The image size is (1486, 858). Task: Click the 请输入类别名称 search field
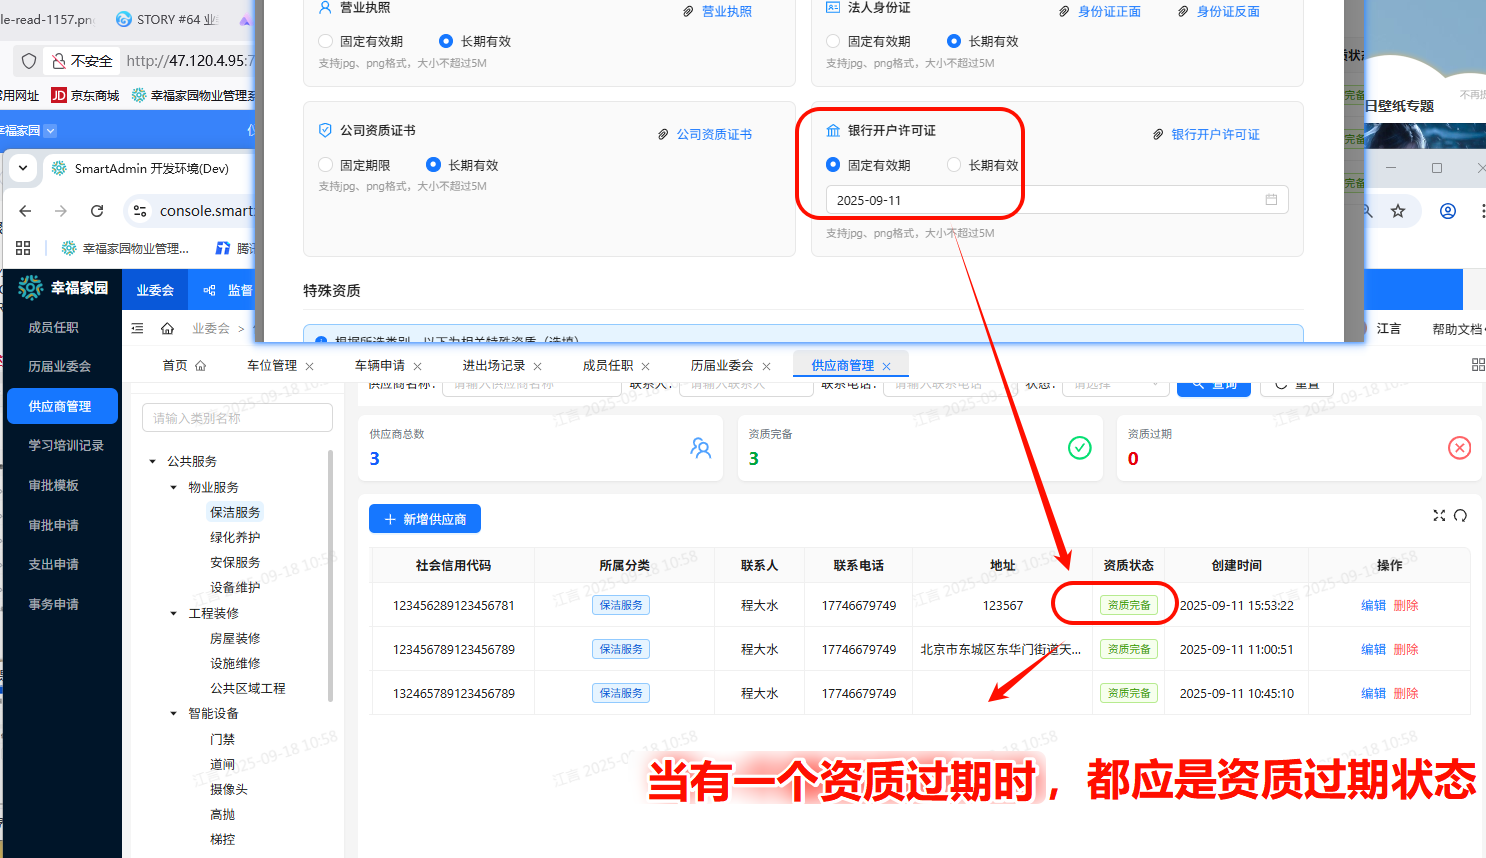237,418
